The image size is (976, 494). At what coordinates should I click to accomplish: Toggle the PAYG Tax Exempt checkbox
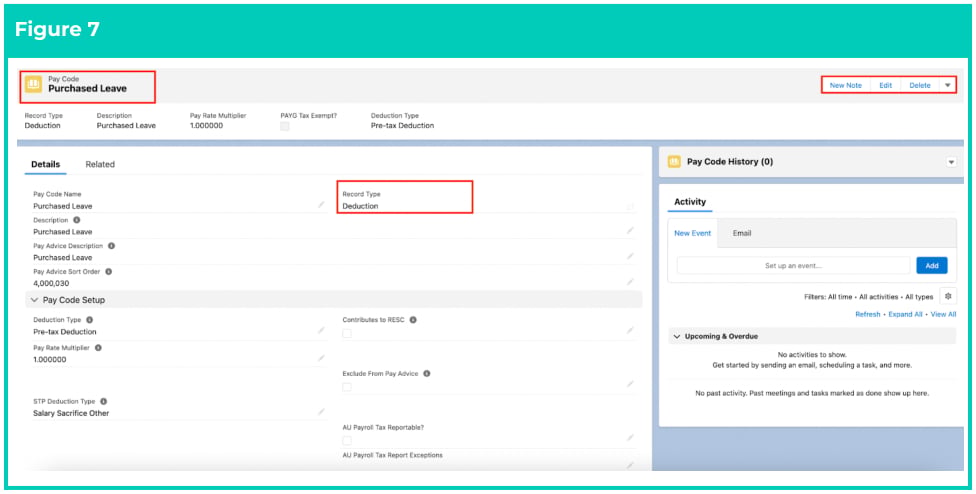click(285, 126)
